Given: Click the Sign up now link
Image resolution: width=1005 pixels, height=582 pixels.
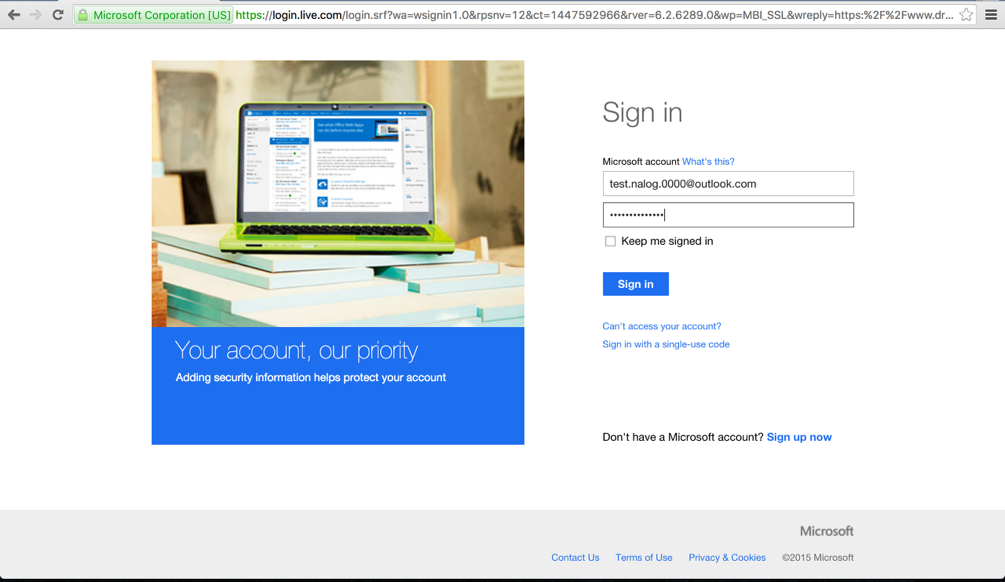Looking at the screenshot, I should [799, 437].
